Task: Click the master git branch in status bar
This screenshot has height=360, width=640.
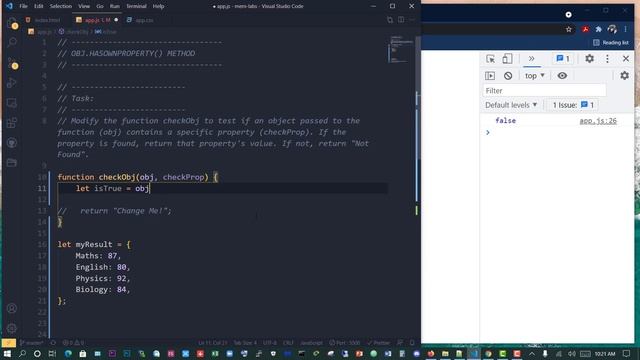Action: (31, 343)
